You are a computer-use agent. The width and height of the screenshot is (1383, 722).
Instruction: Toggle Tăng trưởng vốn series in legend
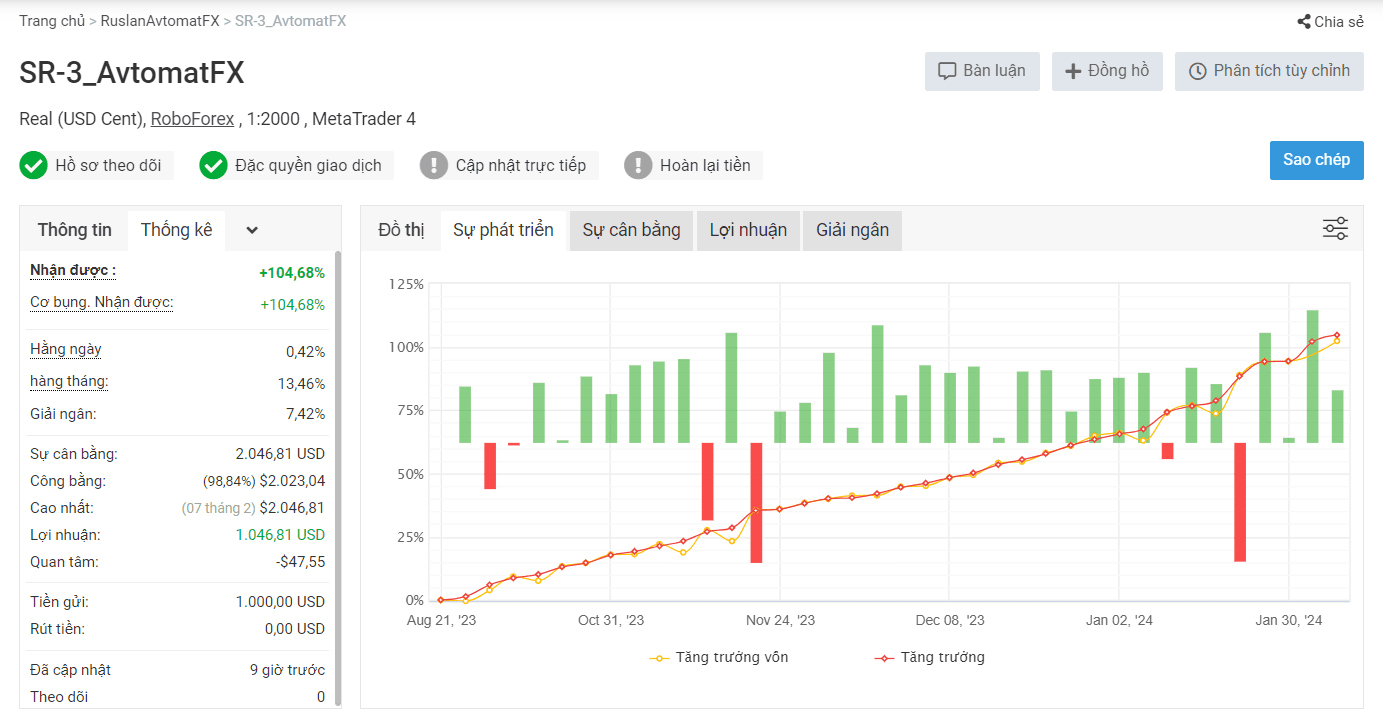coord(719,657)
